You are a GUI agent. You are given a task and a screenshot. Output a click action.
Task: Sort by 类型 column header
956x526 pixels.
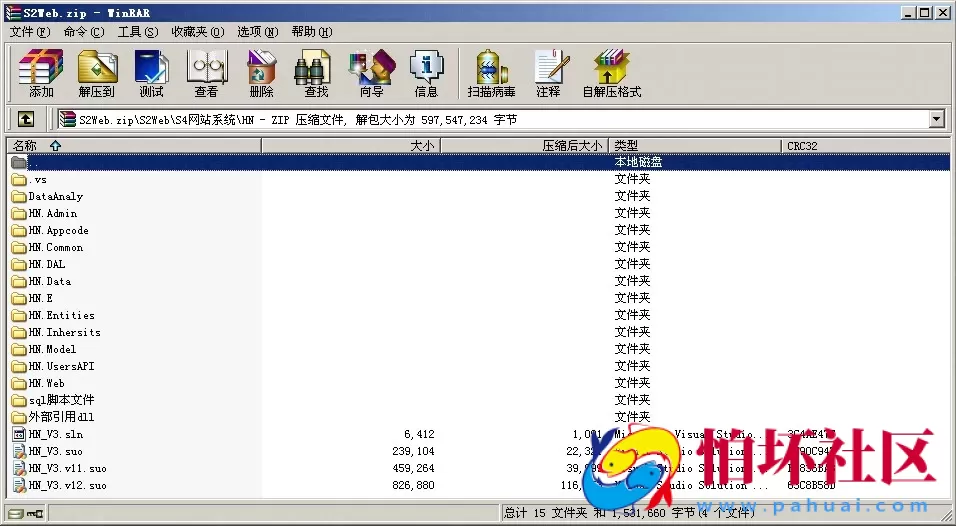click(x=695, y=146)
